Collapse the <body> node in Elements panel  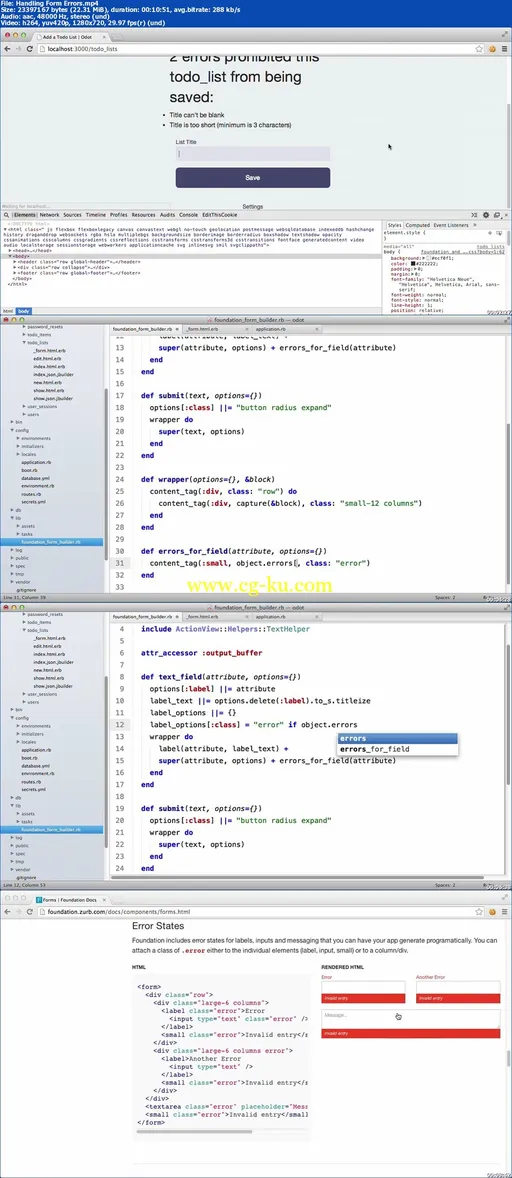pos(10,256)
